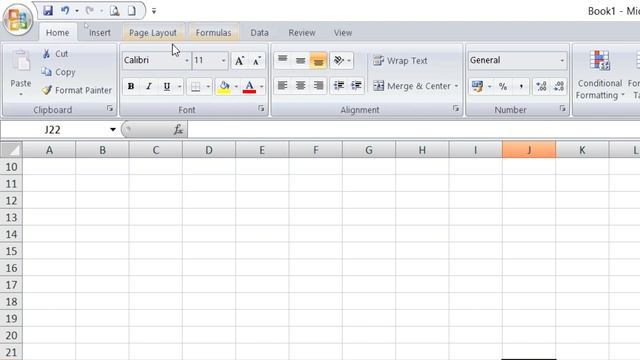Image resolution: width=640 pixels, height=360 pixels.
Task: Open the Clipboard dialog launcher
Action: tap(110, 109)
